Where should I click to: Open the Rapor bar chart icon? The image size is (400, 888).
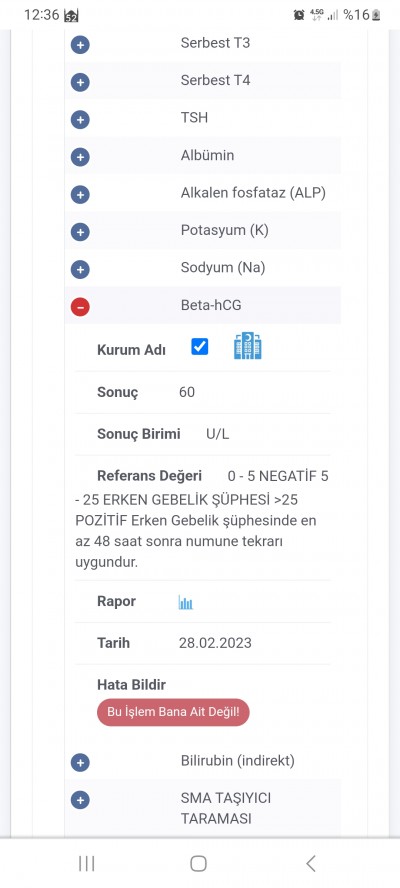click(x=185, y=602)
